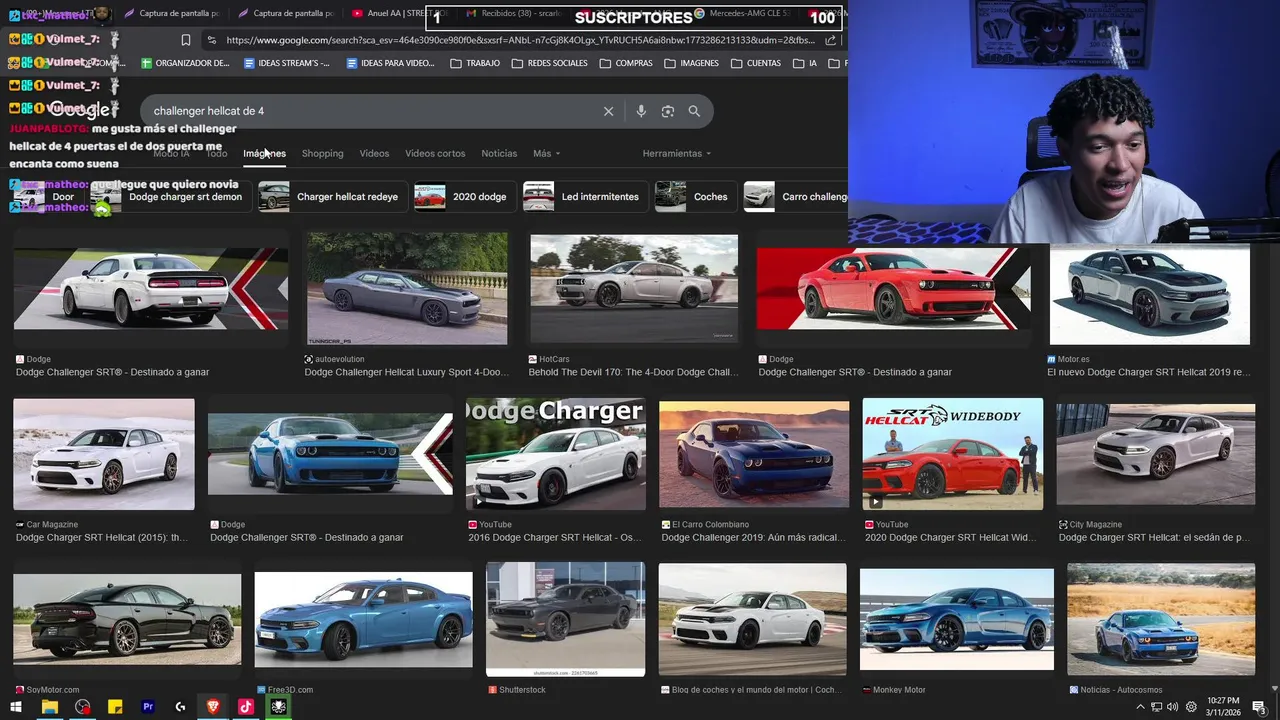Open the TRABAJO bookmarks folder

[x=475, y=63]
